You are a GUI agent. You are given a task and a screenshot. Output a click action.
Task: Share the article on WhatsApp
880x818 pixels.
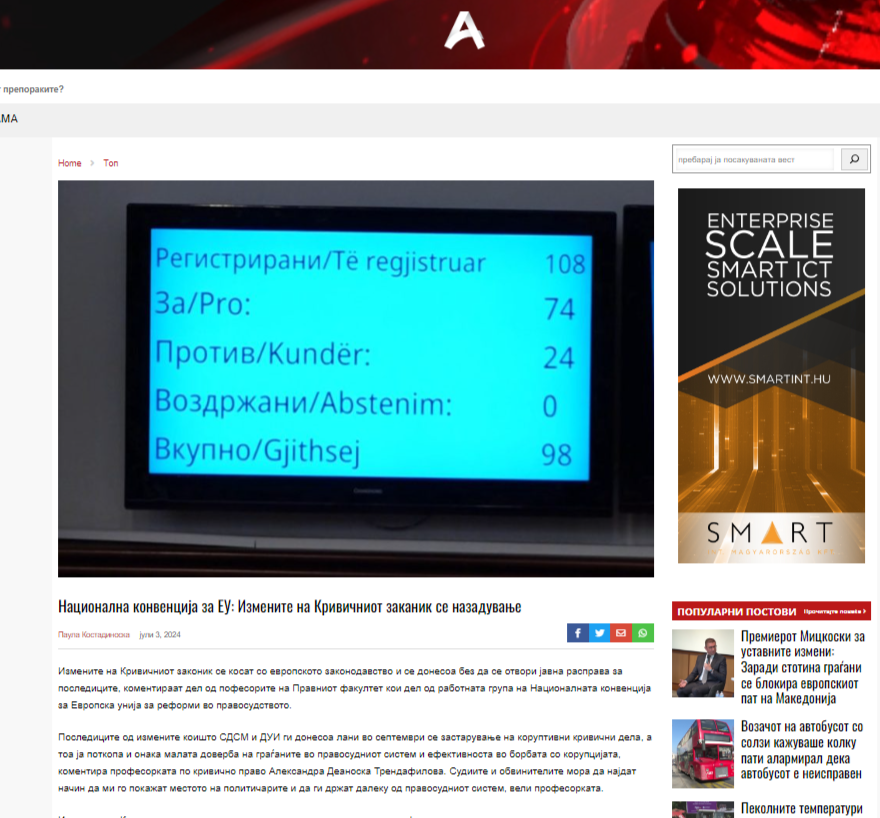[x=643, y=633]
